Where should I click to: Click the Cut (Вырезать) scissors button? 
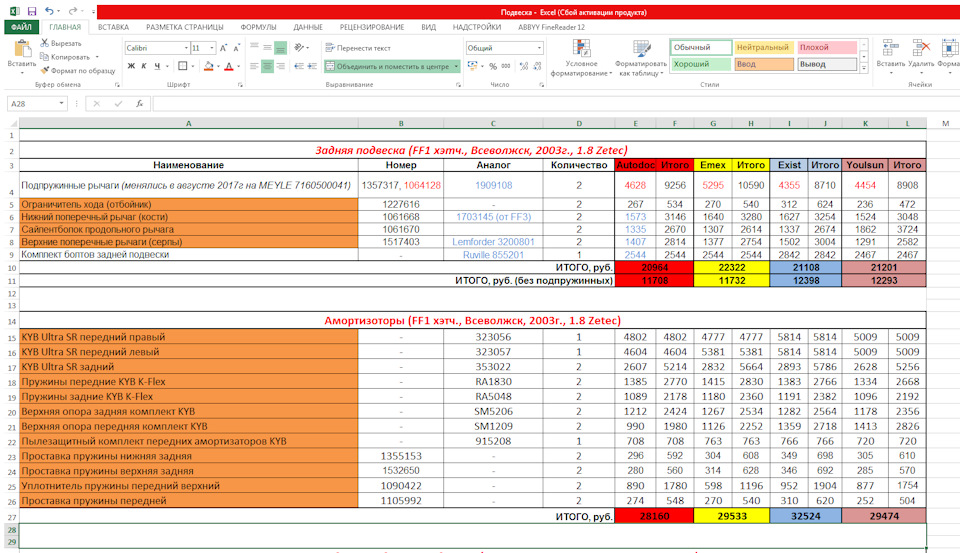pyautogui.click(x=61, y=43)
